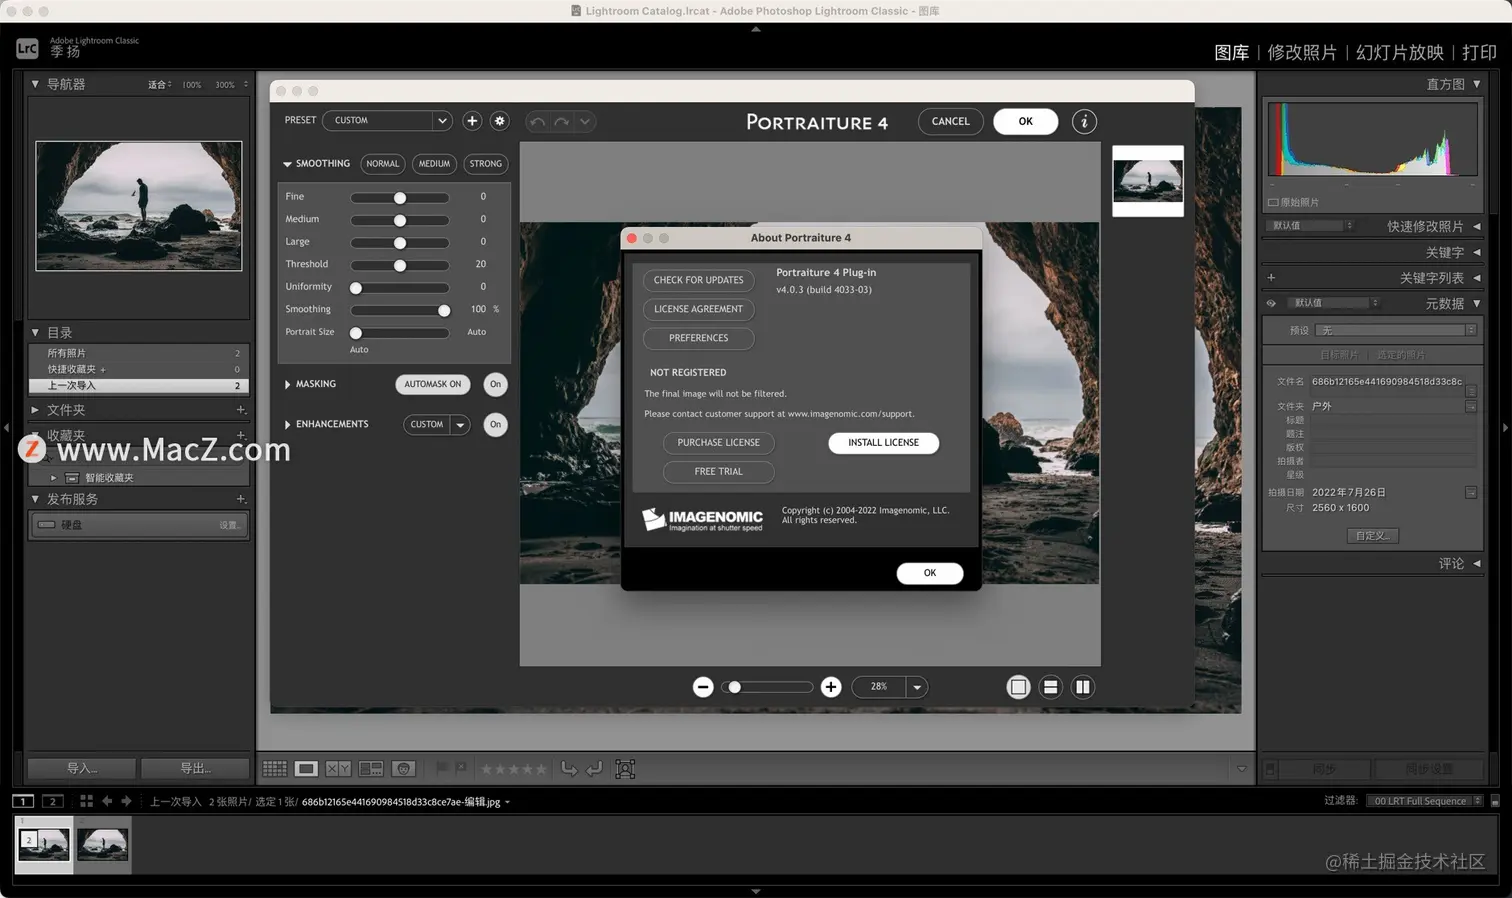Open Portraiture Preset Custom dropdown
This screenshot has height=898, width=1512.
click(x=388, y=121)
